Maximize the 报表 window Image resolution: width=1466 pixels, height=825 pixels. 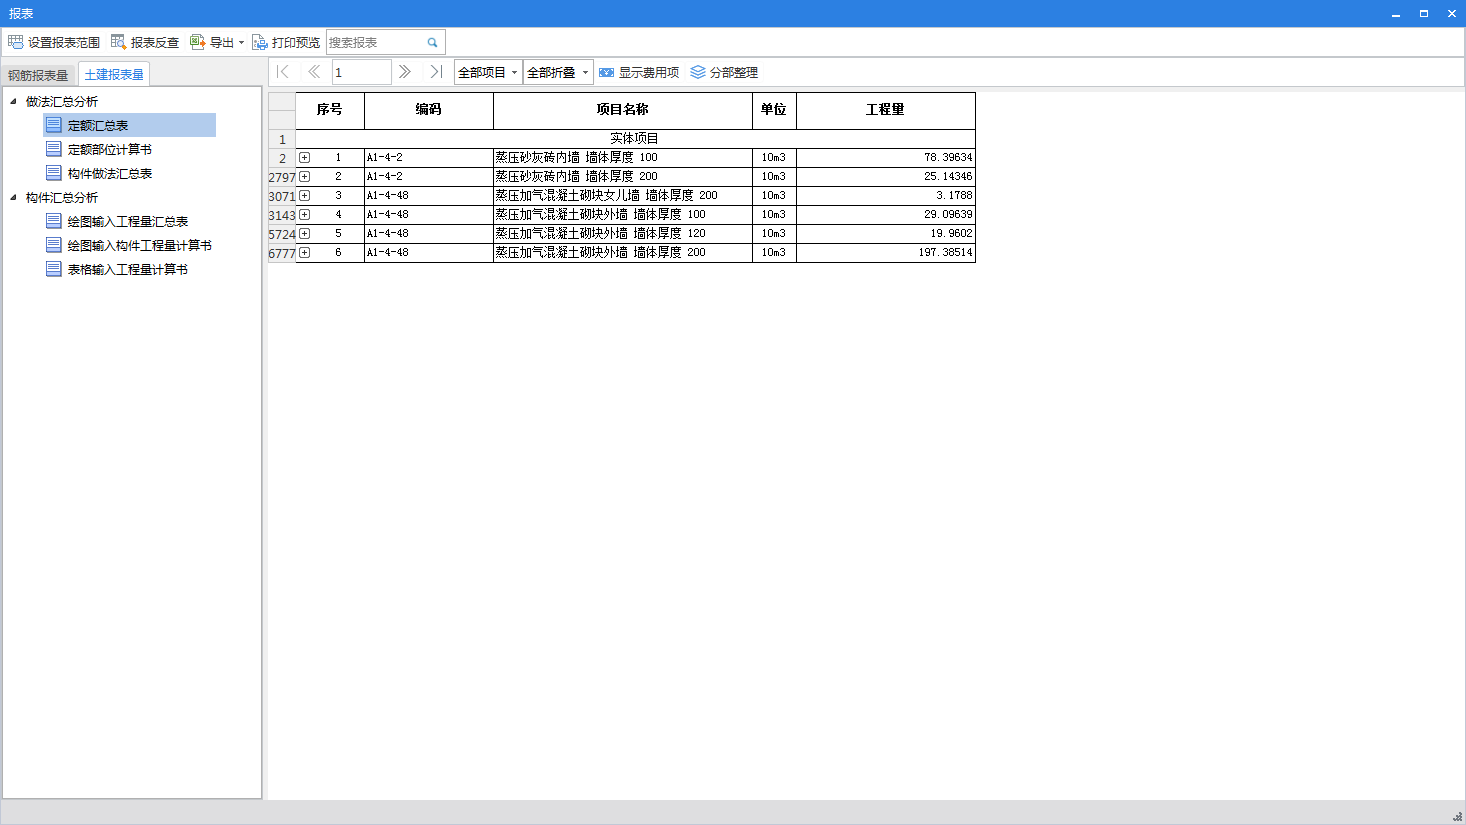point(1424,13)
